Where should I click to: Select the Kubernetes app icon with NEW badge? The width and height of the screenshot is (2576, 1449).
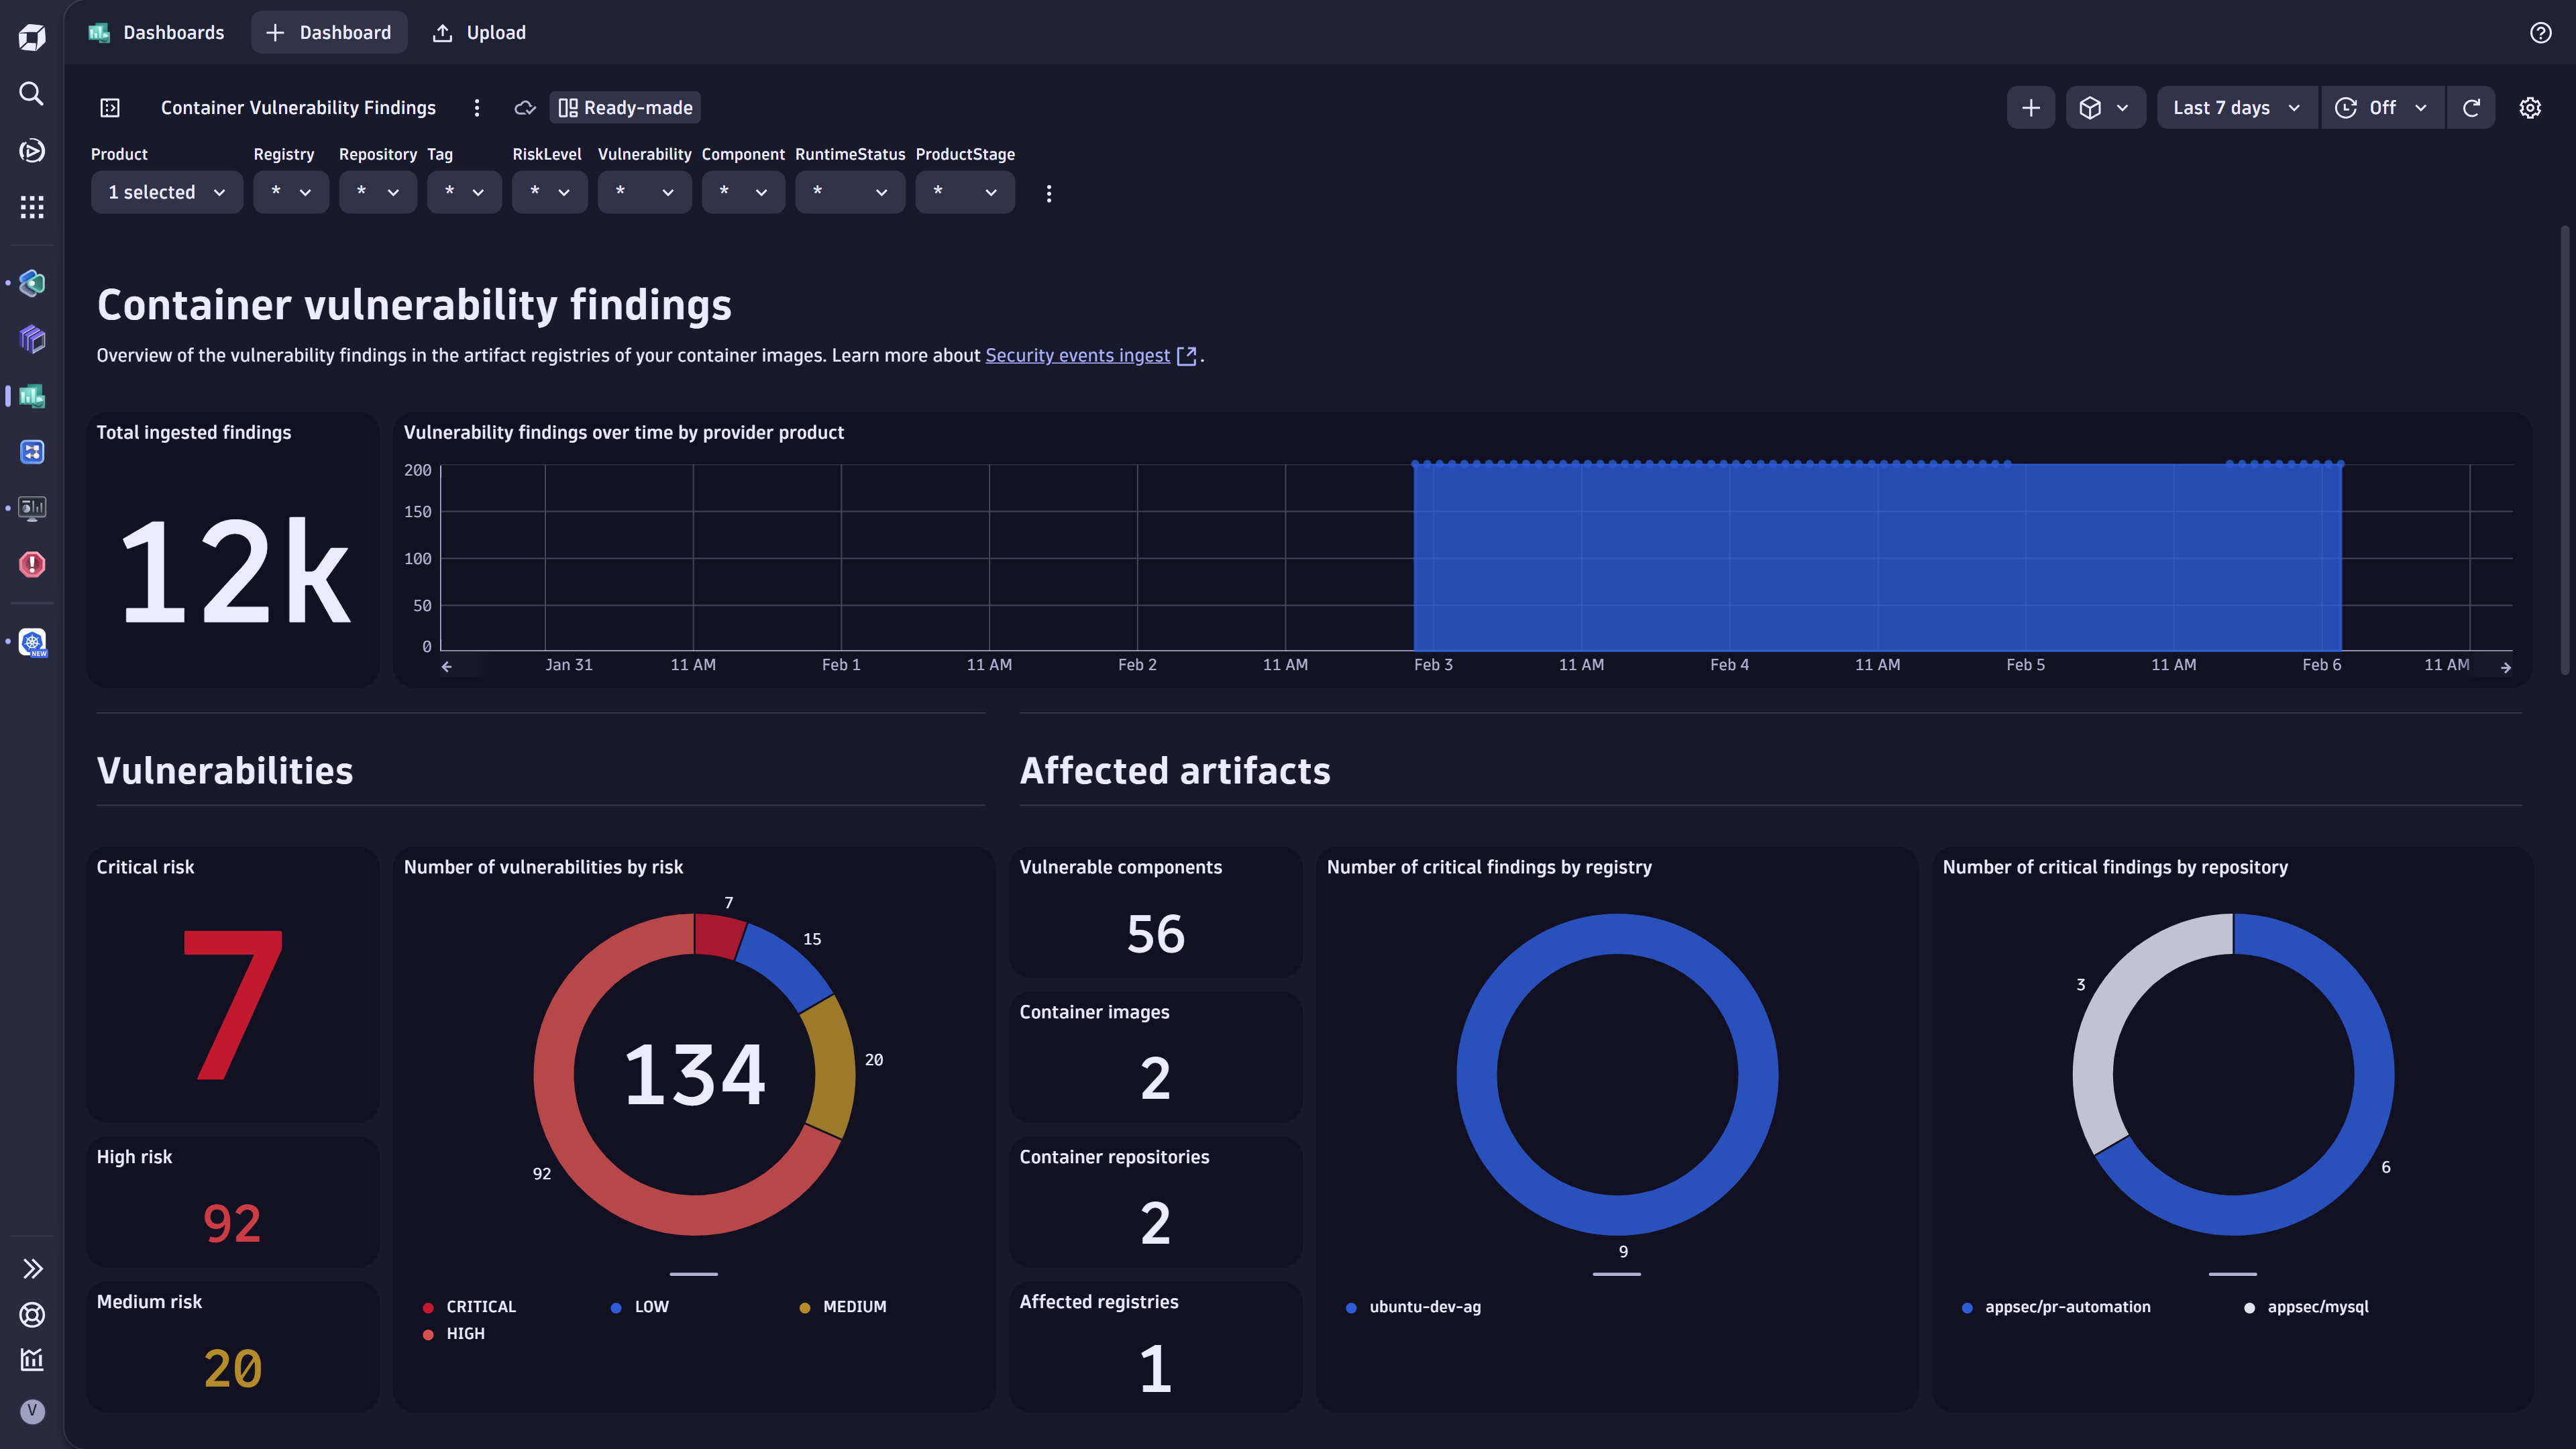pos(31,641)
